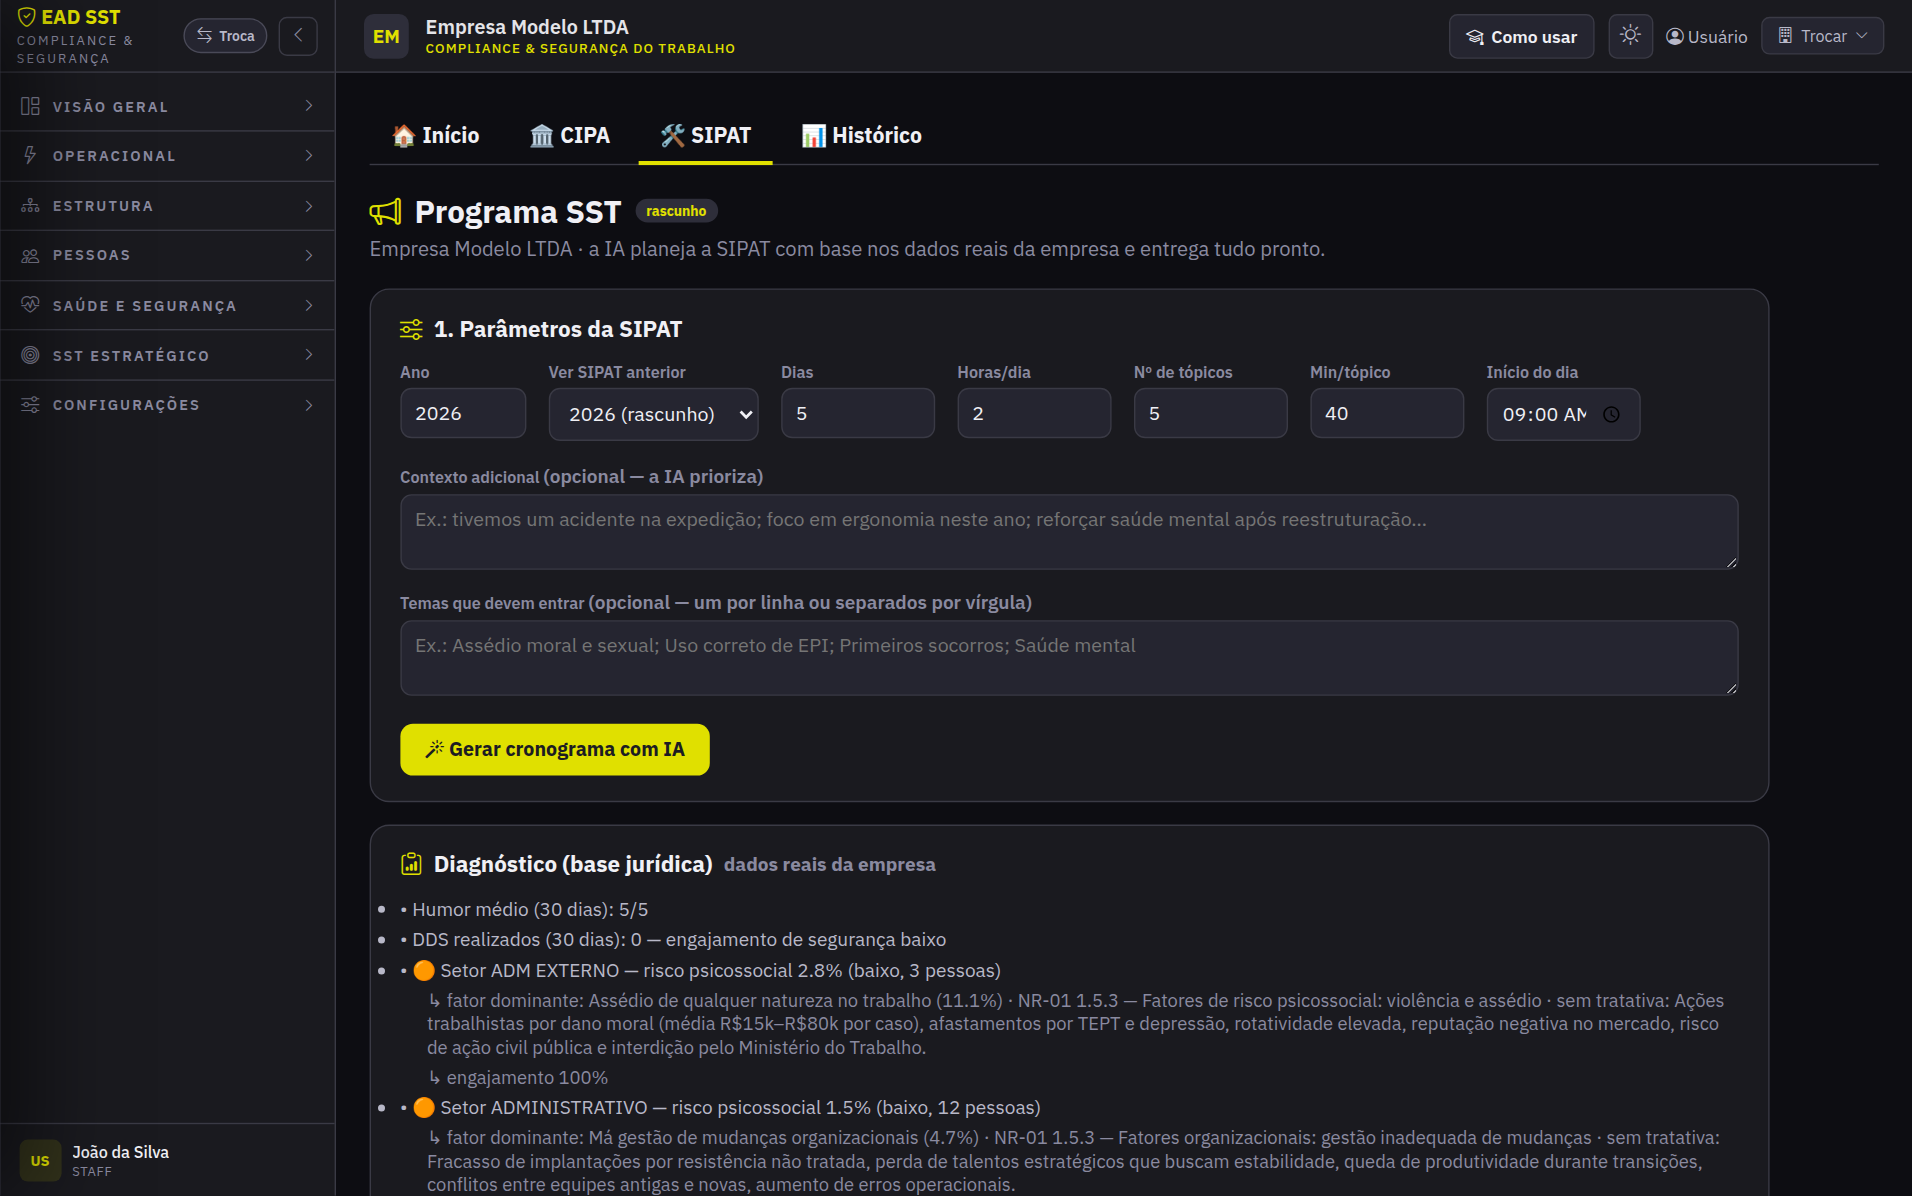Click the clock icon in Início do dia
Image resolution: width=1912 pixels, height=1196 pixels.
click(1611, 414)
